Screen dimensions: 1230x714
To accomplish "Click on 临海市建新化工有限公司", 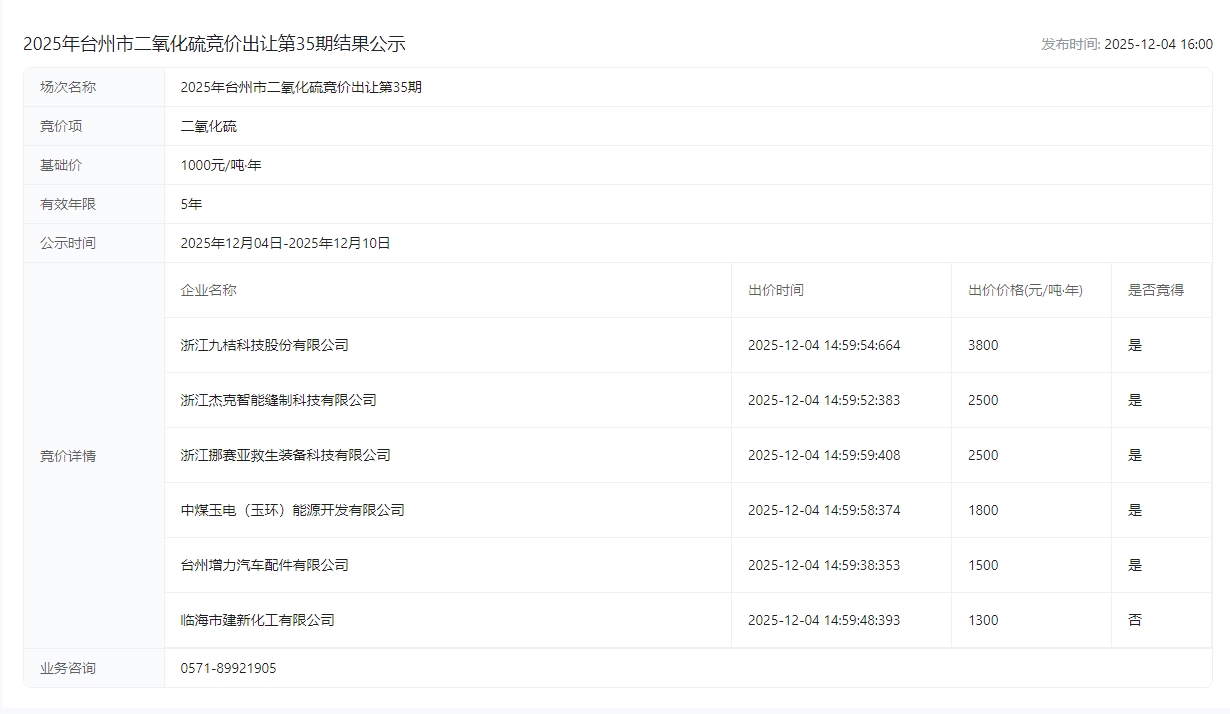I will point(257,620).
